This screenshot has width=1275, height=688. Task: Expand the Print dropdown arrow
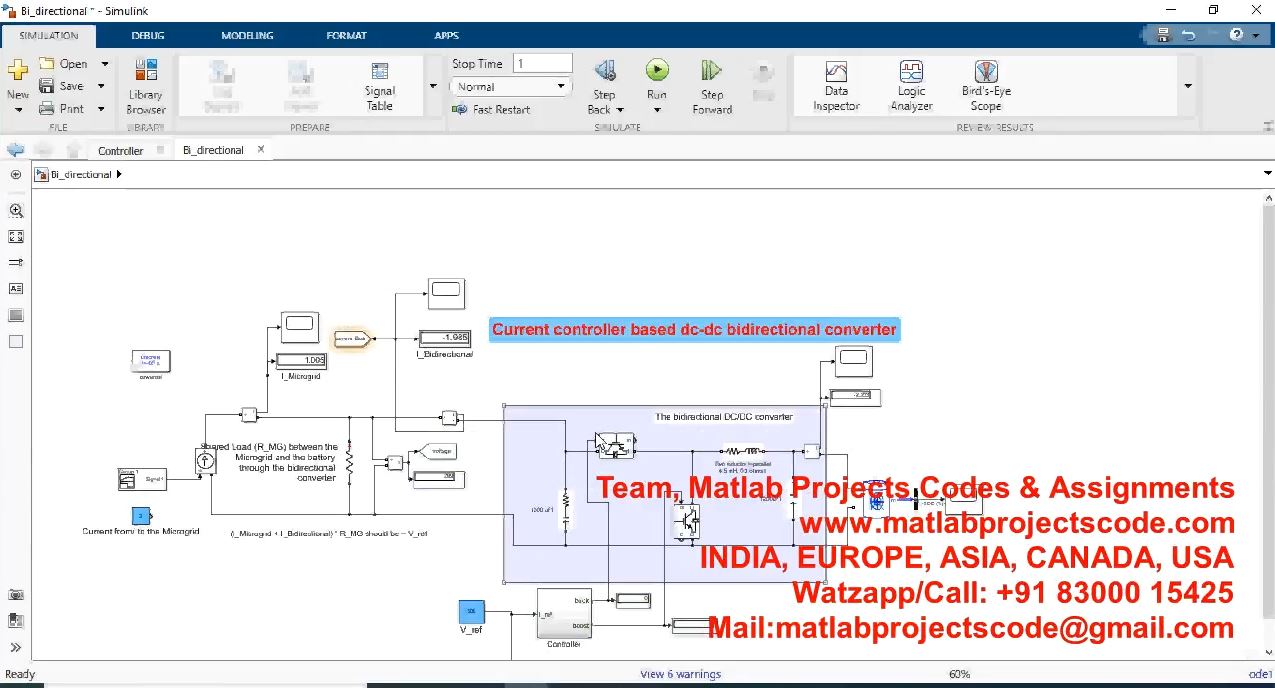coord(101,108)
